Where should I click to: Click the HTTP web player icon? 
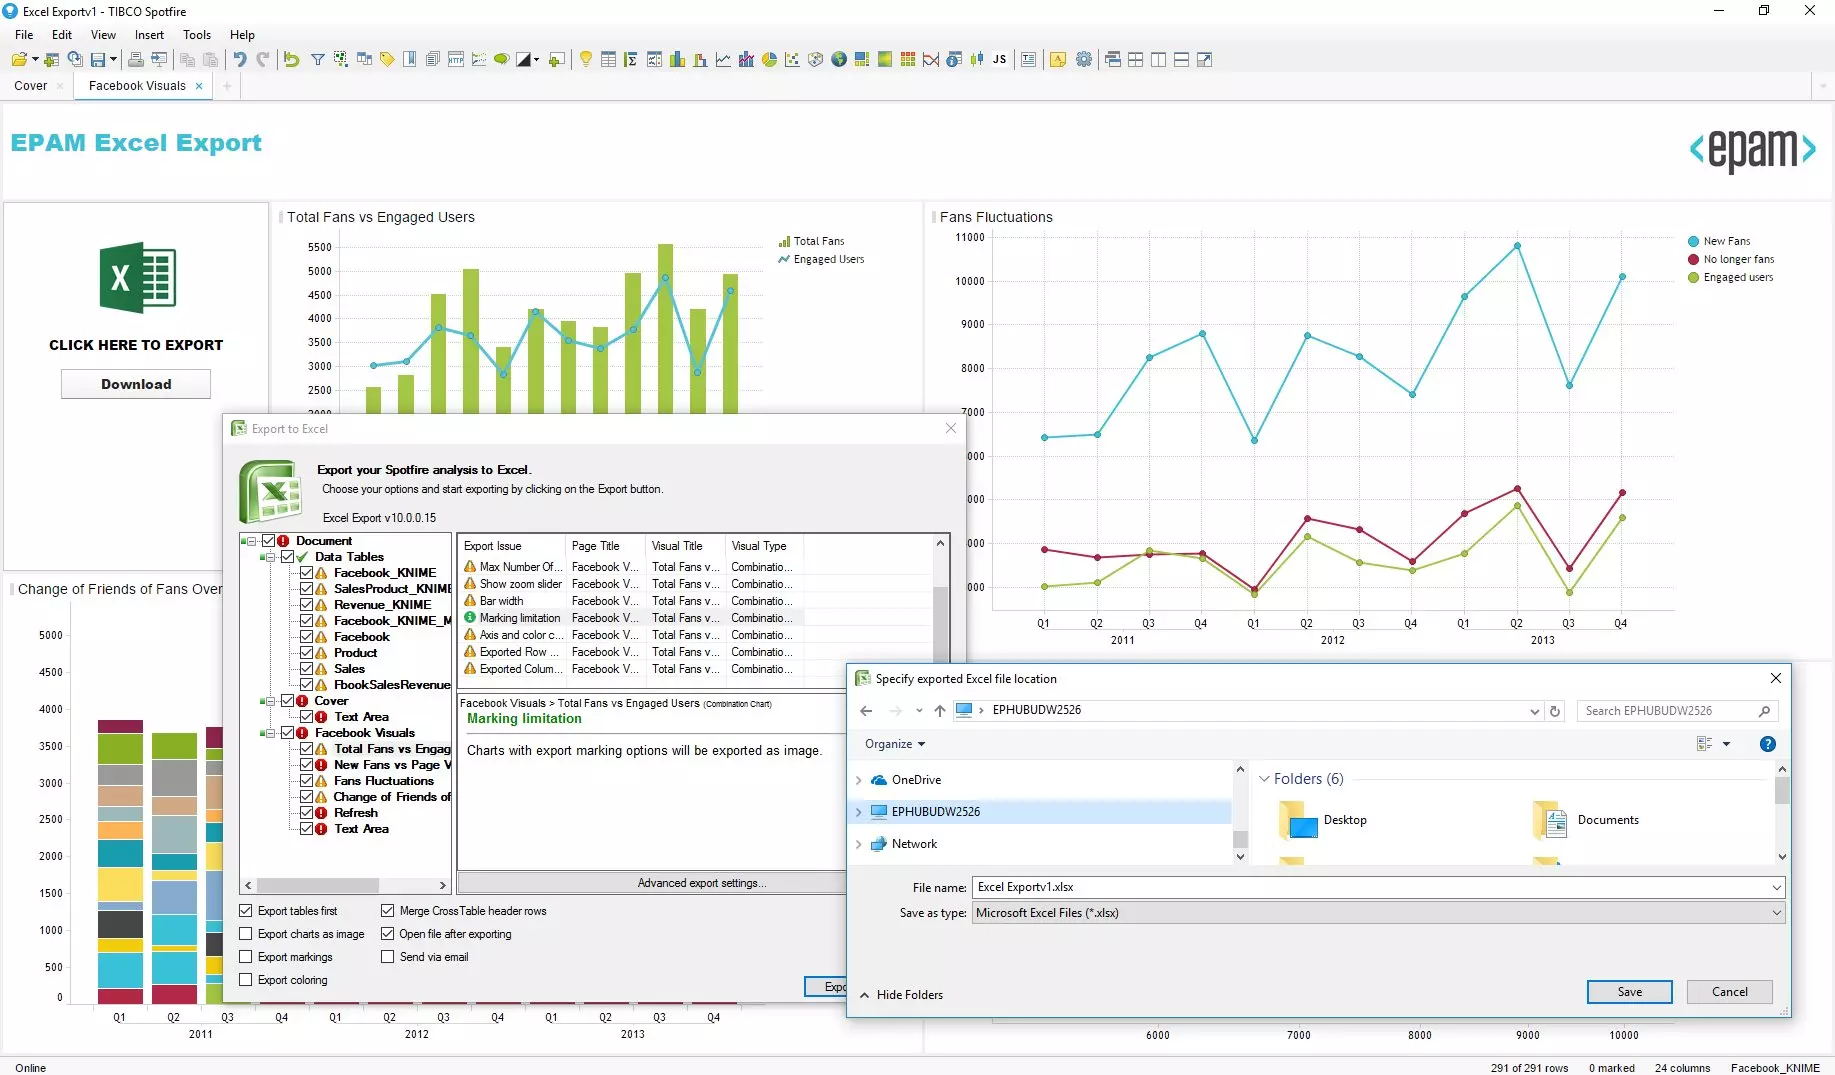click(x=456, y=60)
